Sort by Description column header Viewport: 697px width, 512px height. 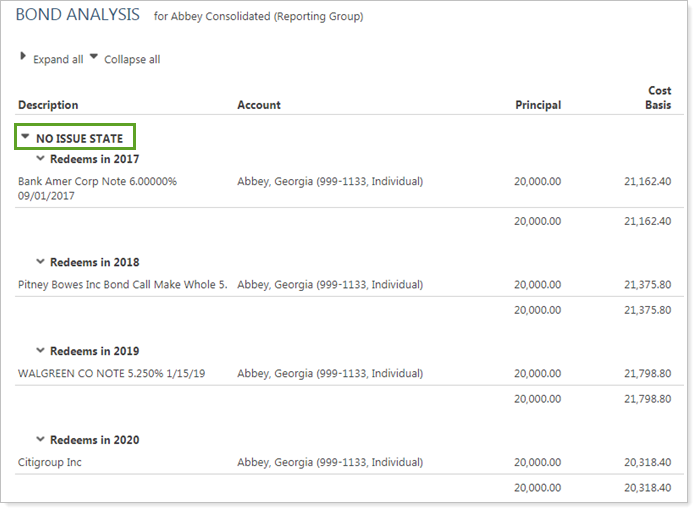coord(48,105)
